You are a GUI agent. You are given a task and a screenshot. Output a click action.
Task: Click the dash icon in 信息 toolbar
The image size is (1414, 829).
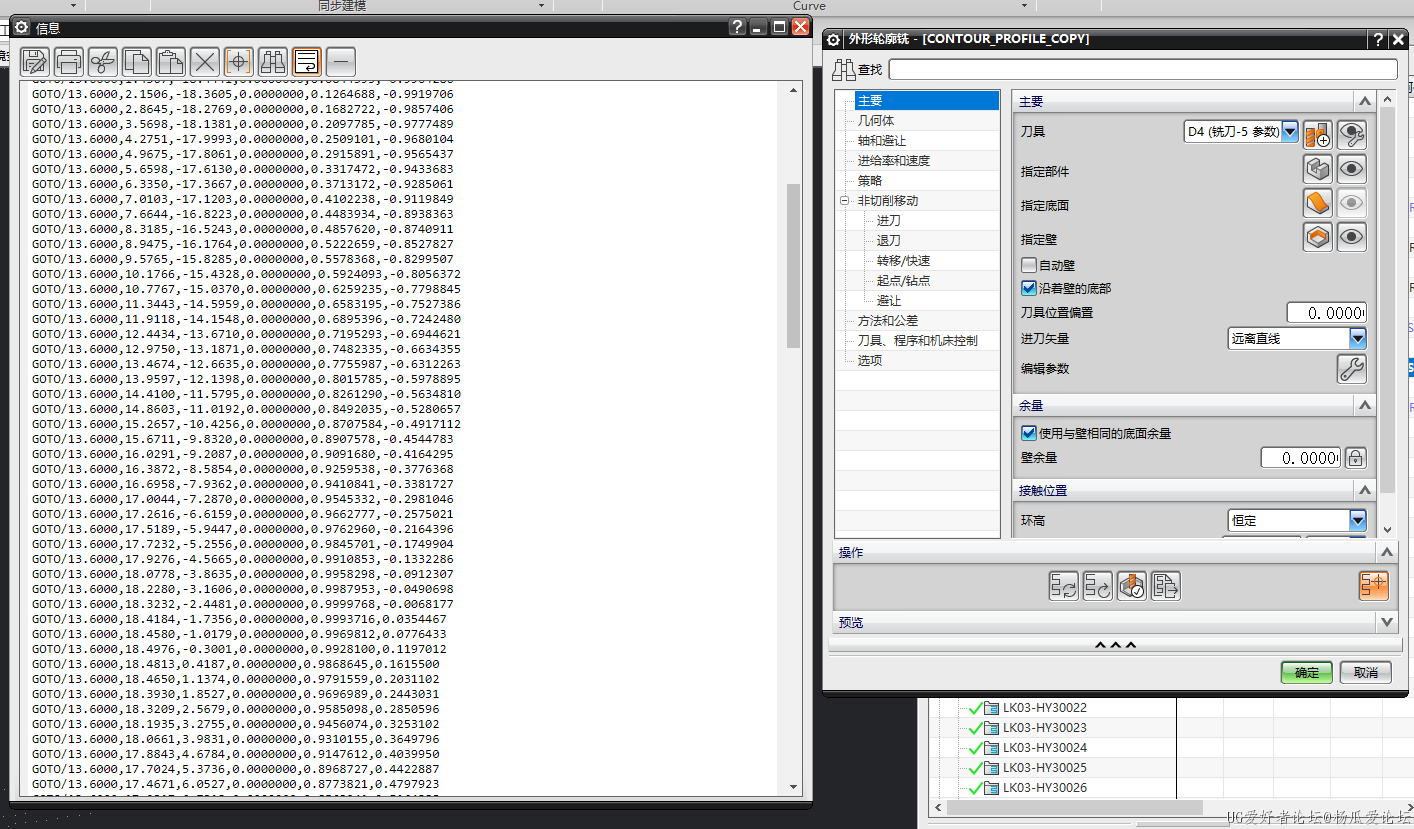click(341, 61)
